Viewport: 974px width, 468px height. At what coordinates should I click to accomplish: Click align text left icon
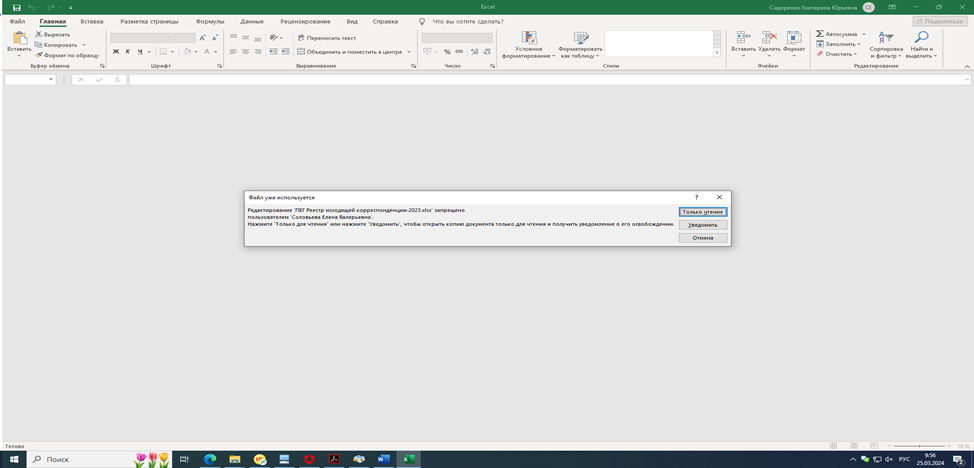pyautogui.click(x=234, y=52)
